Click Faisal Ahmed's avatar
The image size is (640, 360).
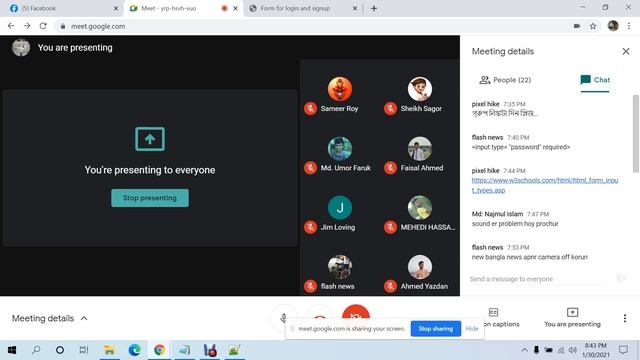coord(420,149)
